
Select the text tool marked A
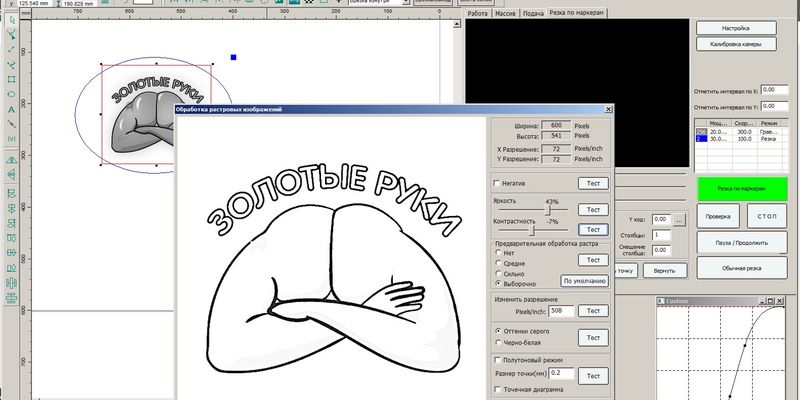coord(11,109)
